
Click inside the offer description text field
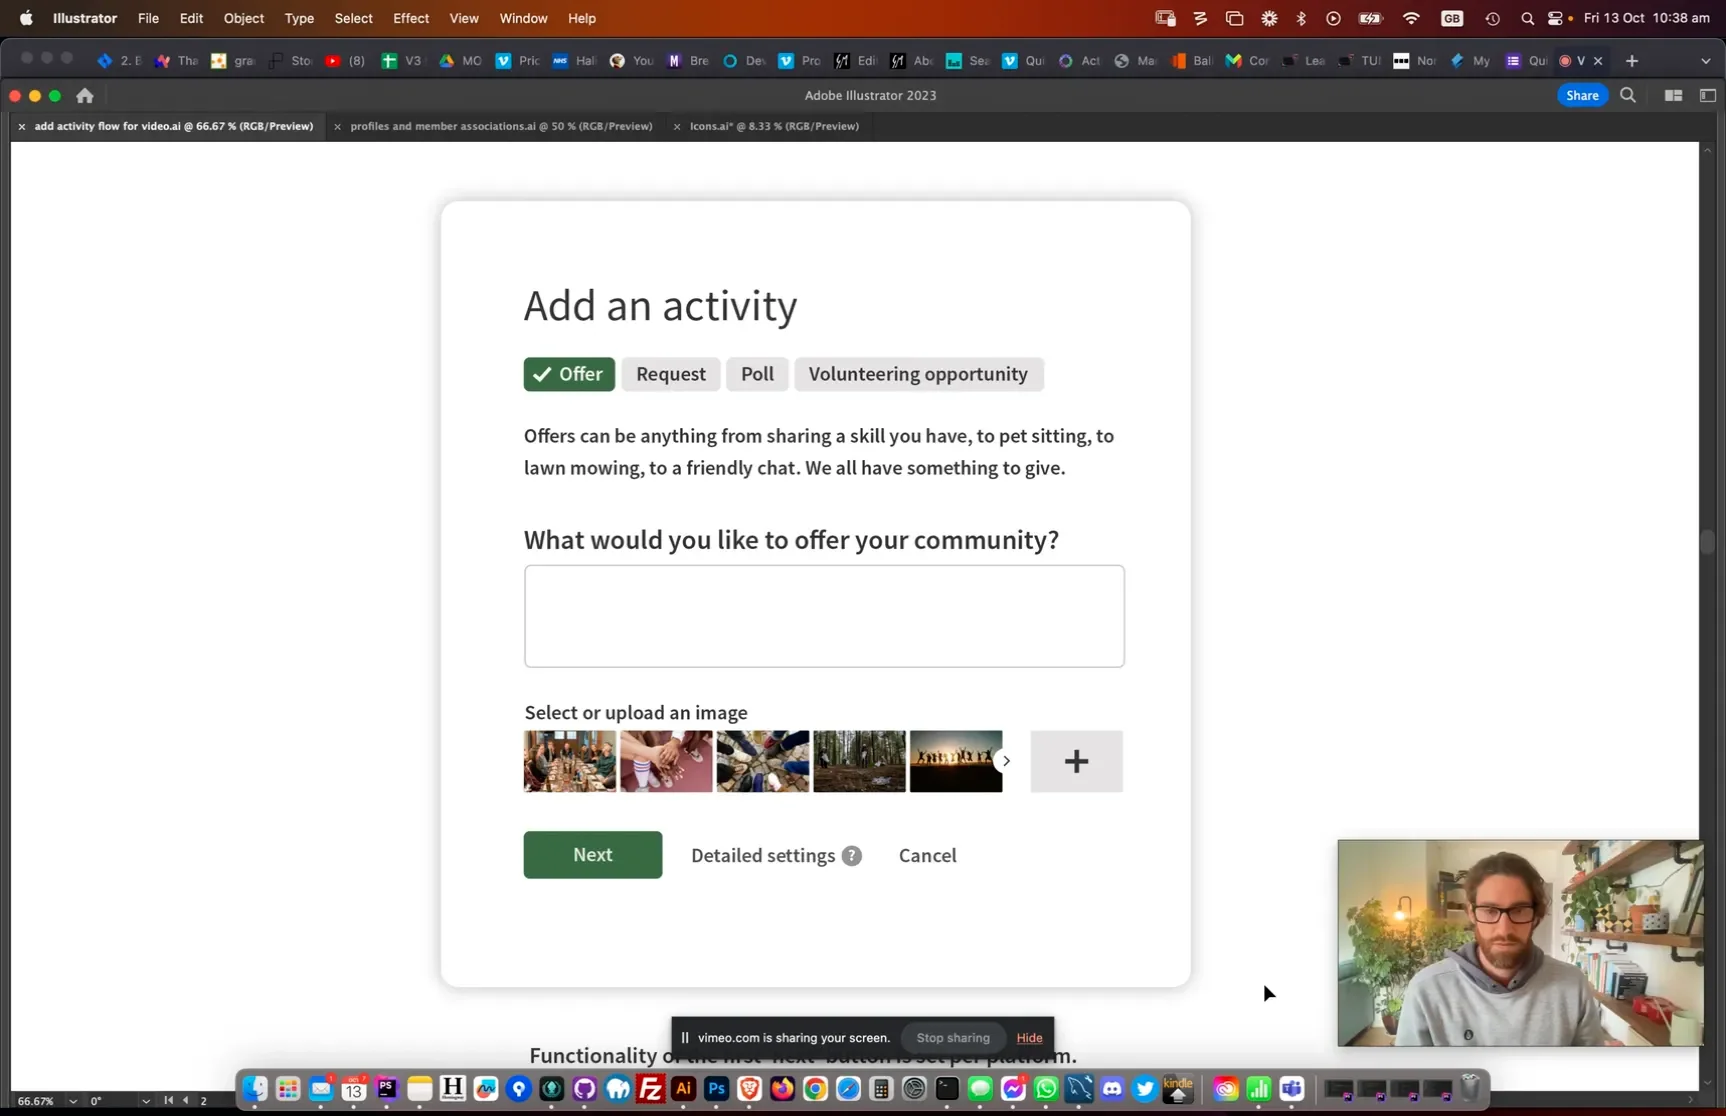click(x=823, y=616)
